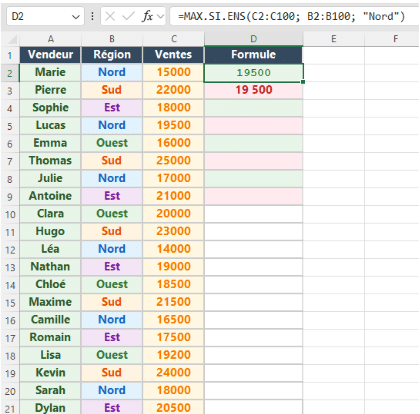Select the cell containing Clara
The width and height of the screenshot is (420, 414).
coord(50,214)
